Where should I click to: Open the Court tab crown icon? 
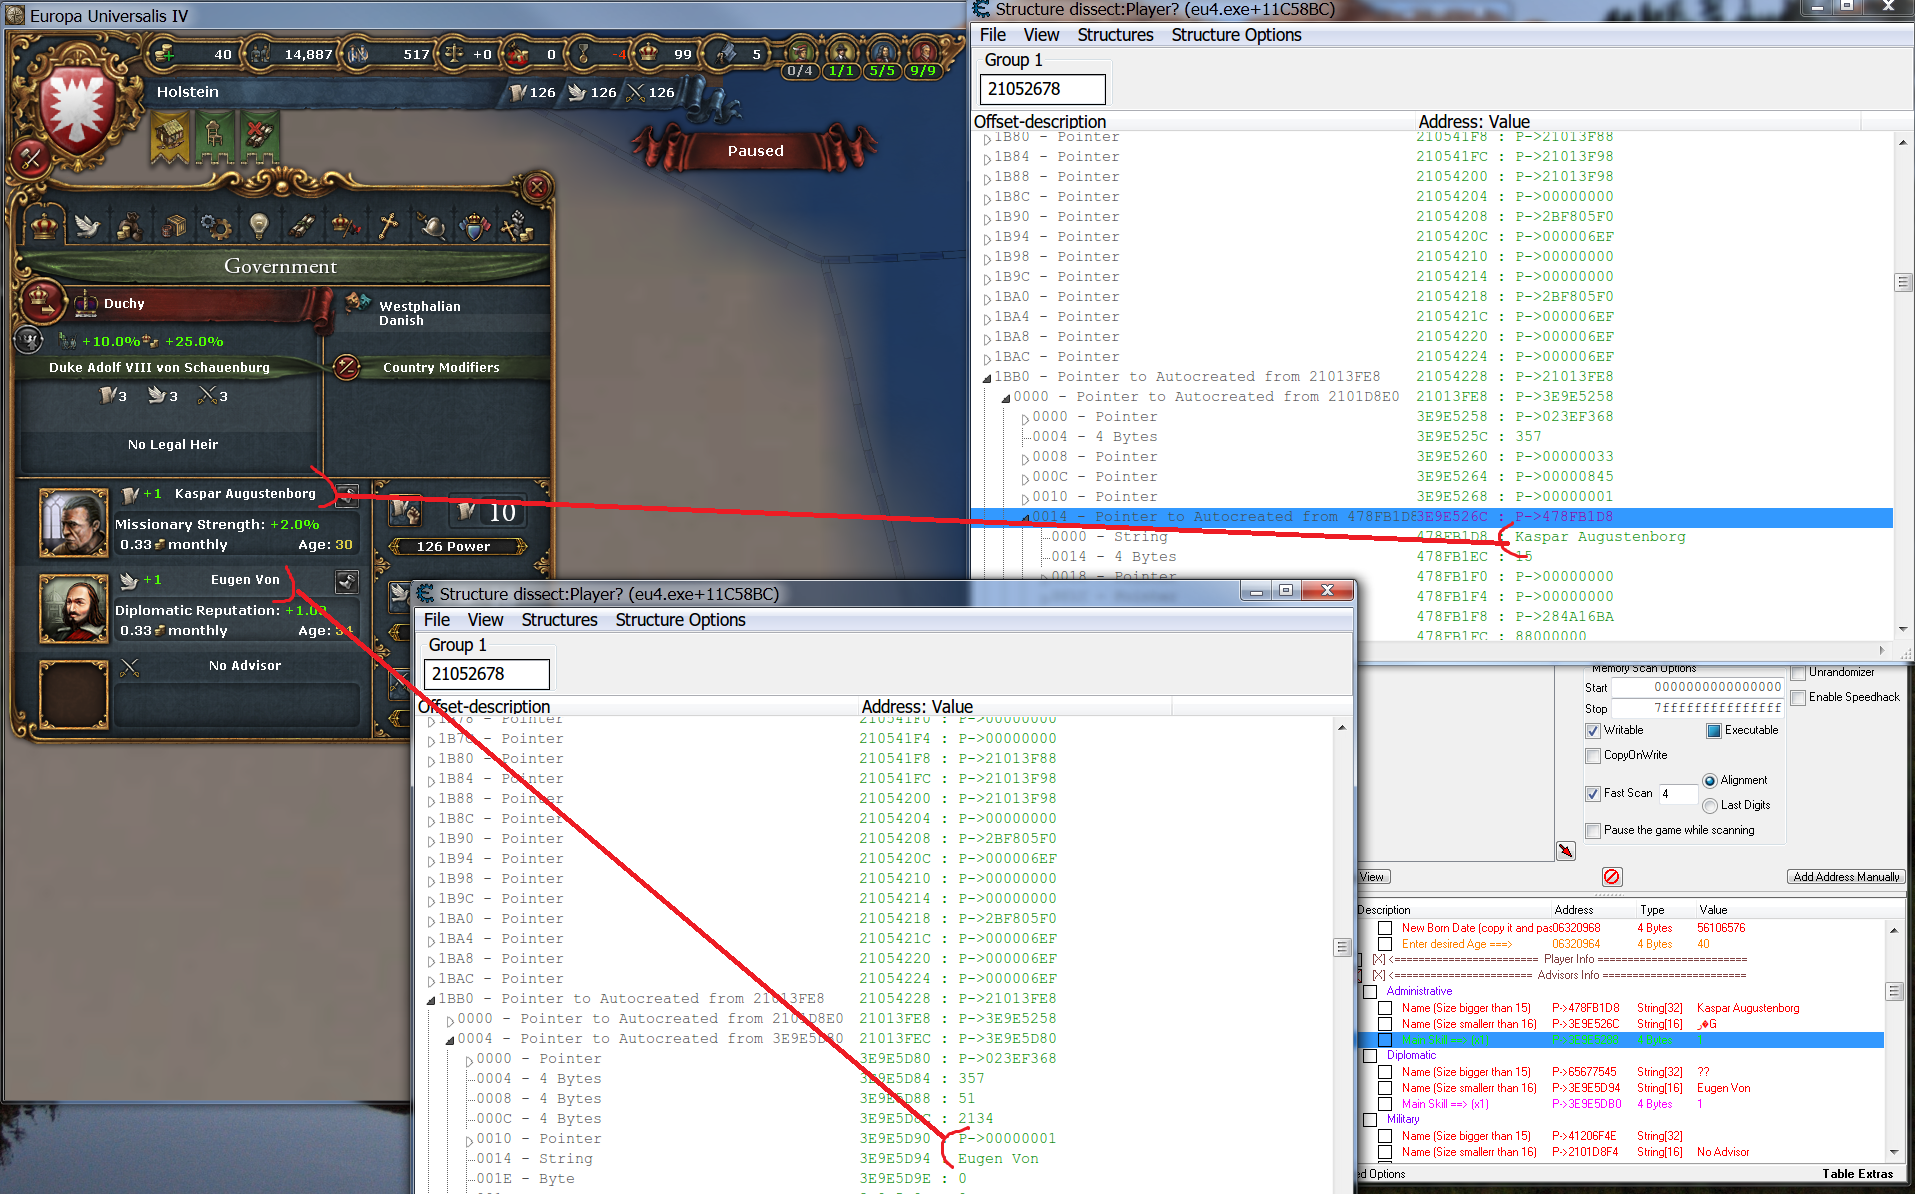44,225
